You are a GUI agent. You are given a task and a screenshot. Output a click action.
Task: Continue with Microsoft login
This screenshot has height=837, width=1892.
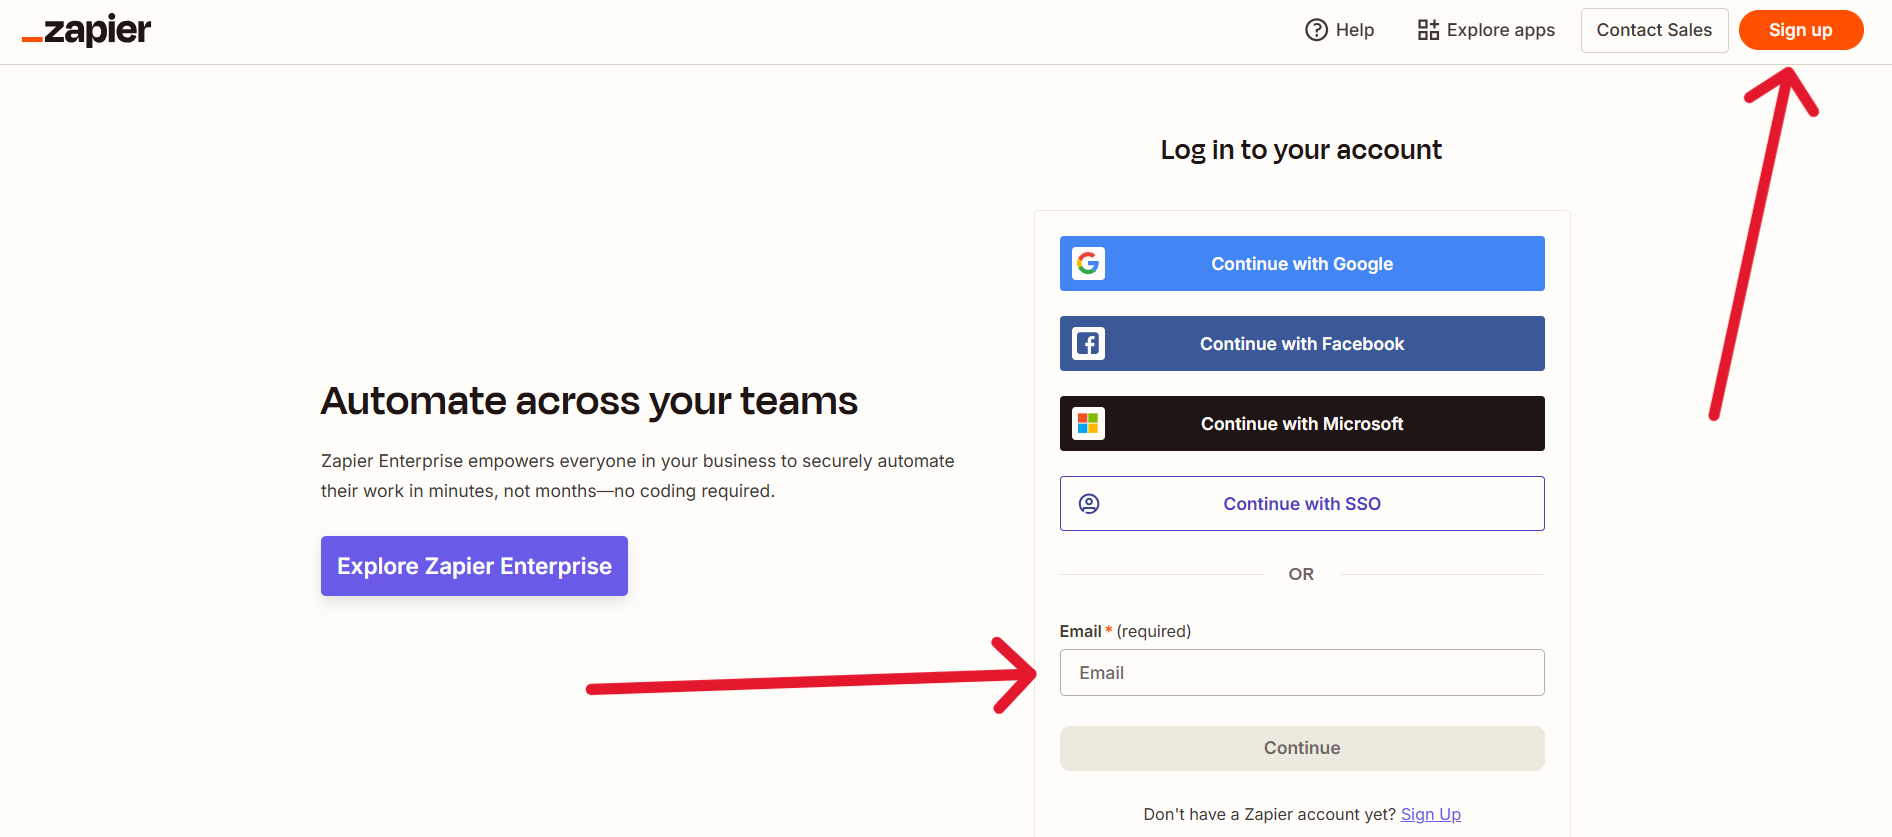click(1302, 423)
